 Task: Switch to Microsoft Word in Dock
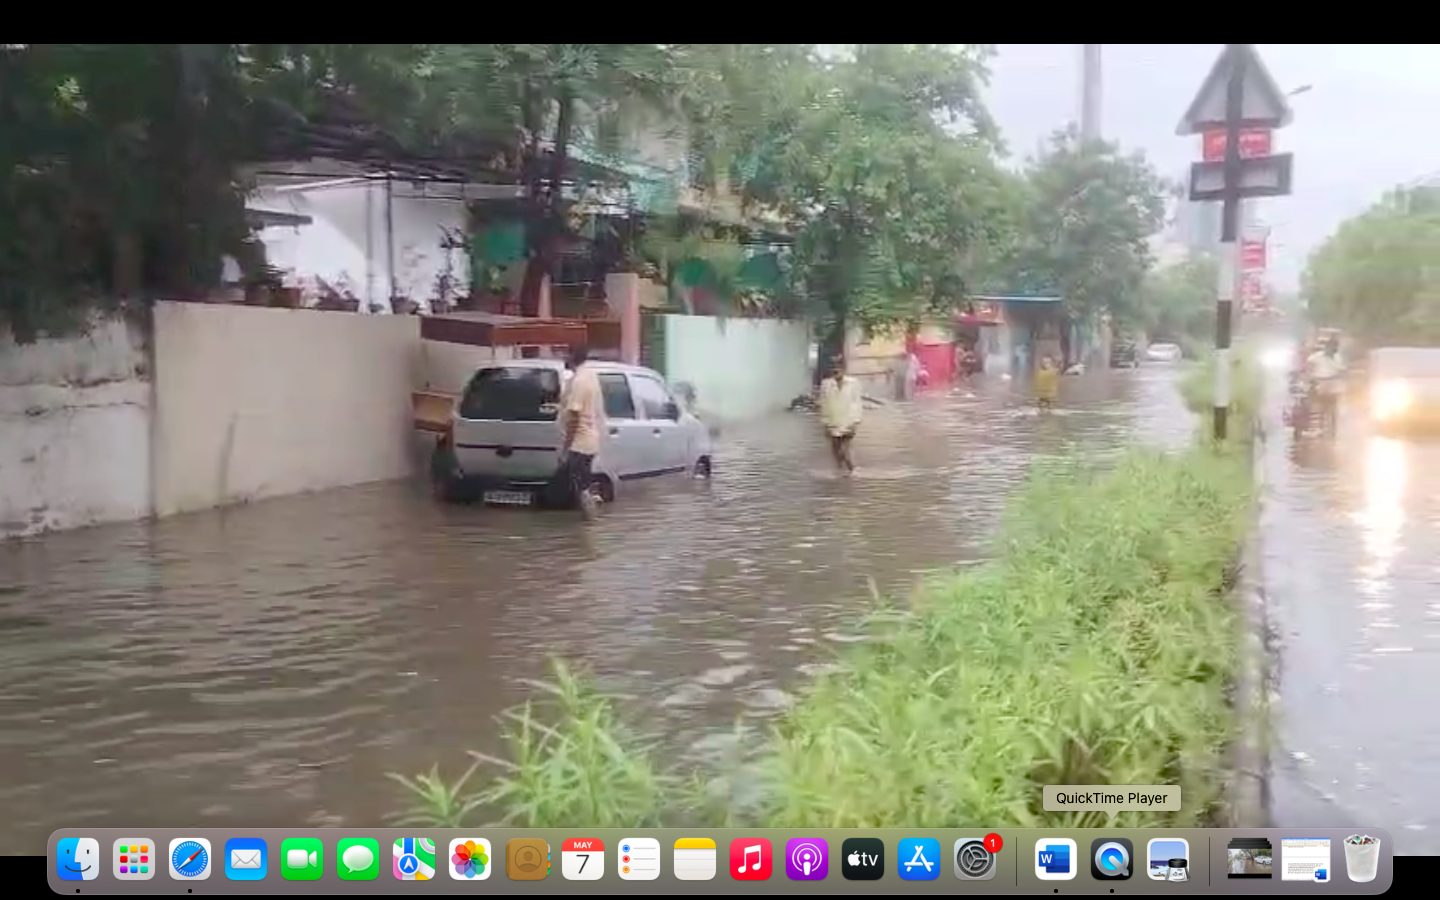[1056, 859]
